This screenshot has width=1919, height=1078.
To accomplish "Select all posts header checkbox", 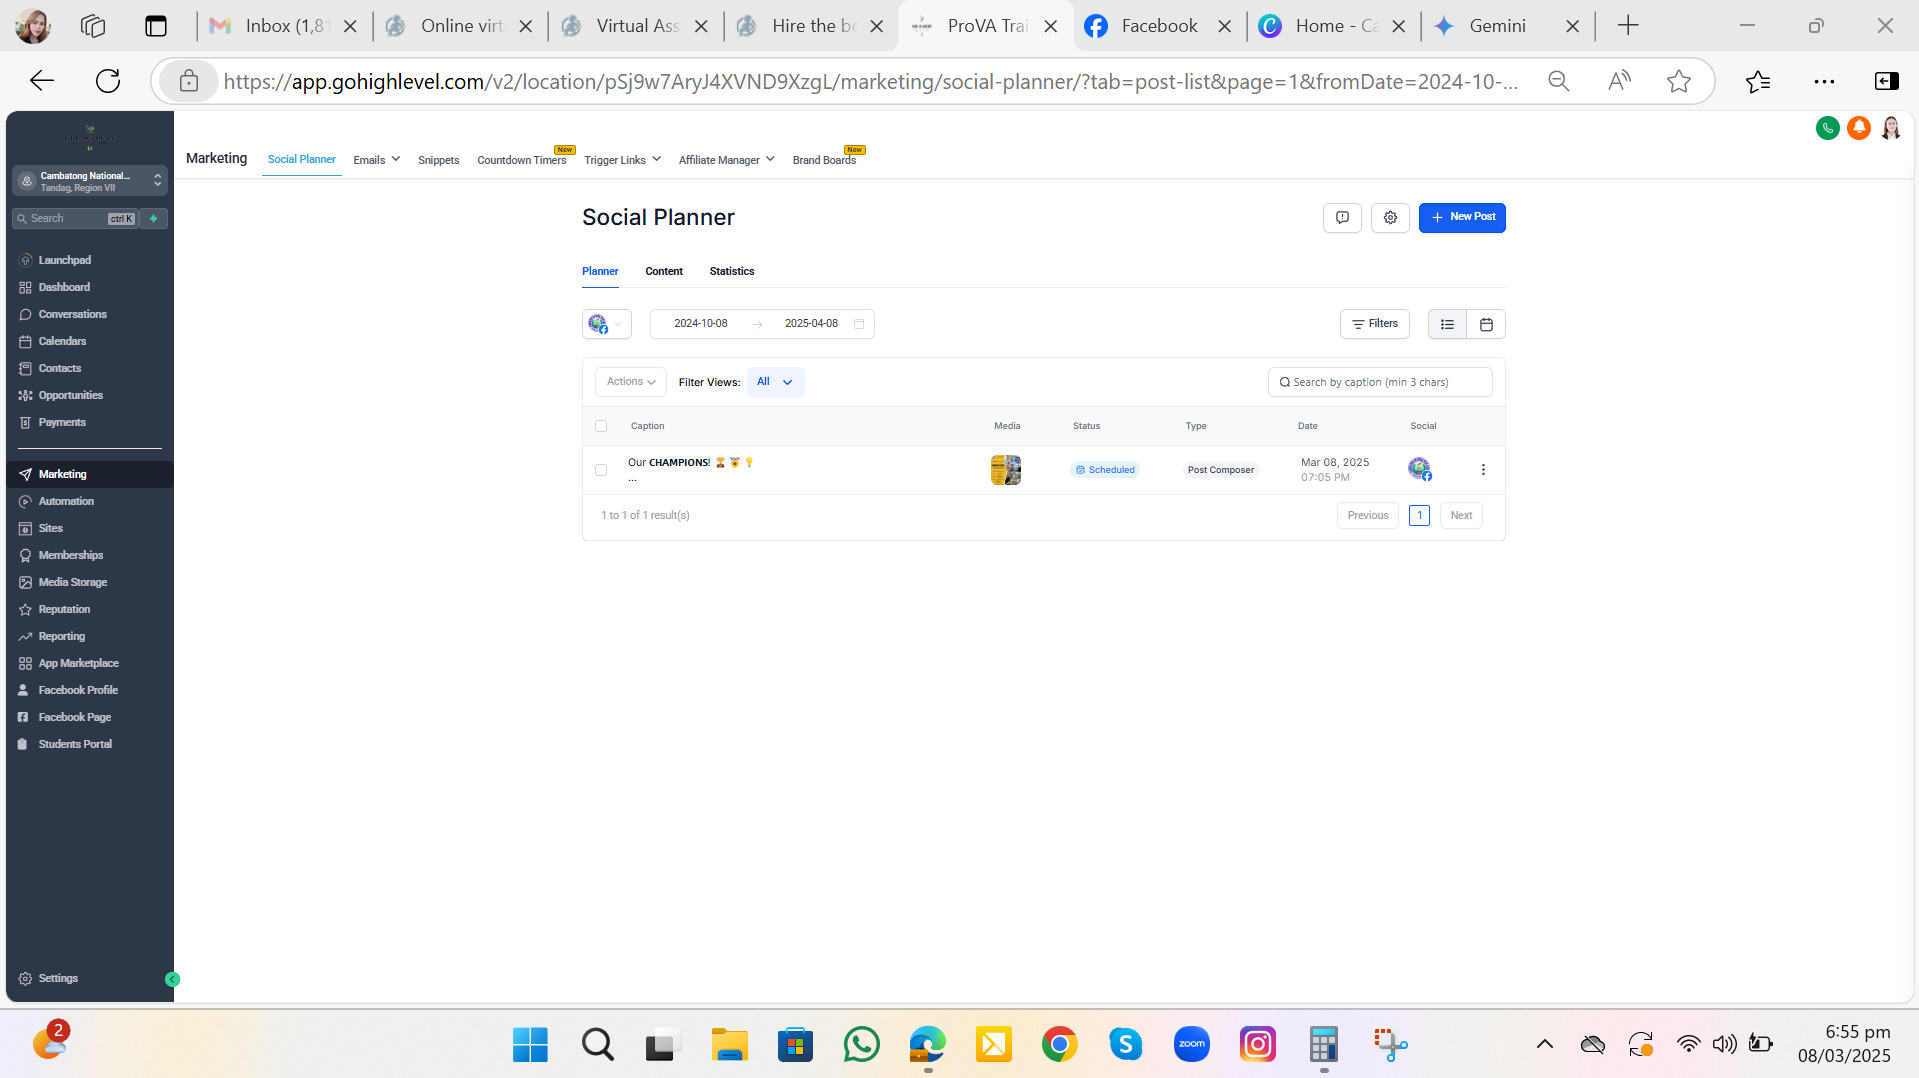I will point(601,426).
